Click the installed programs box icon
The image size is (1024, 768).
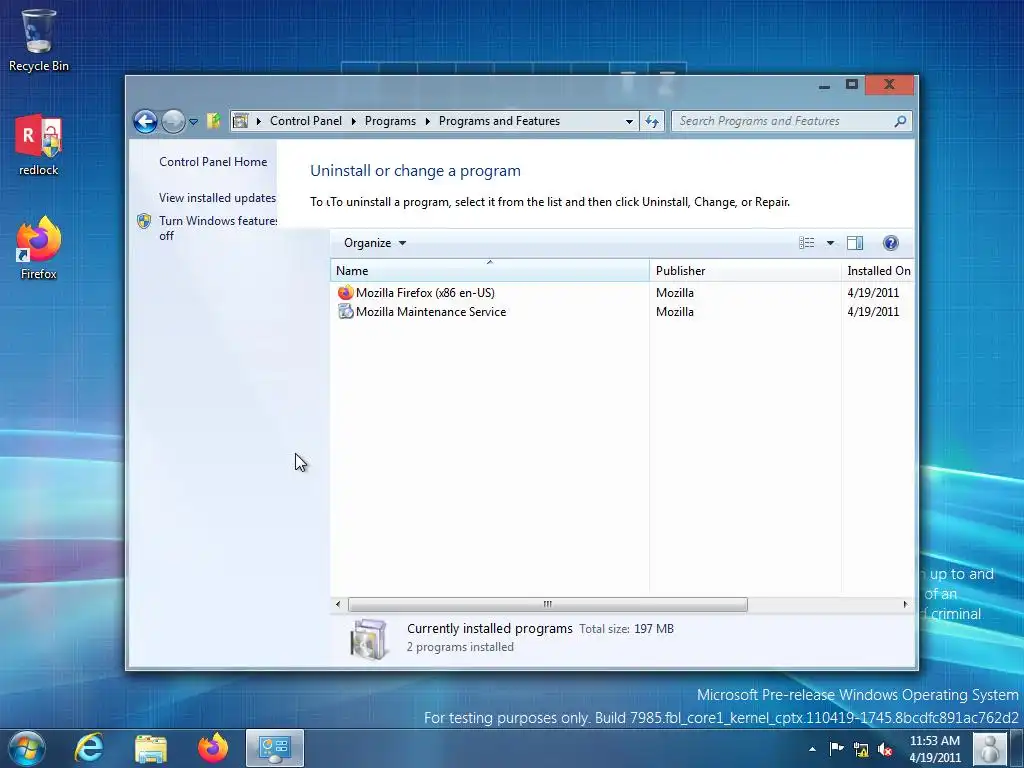(x=369, y=638)
